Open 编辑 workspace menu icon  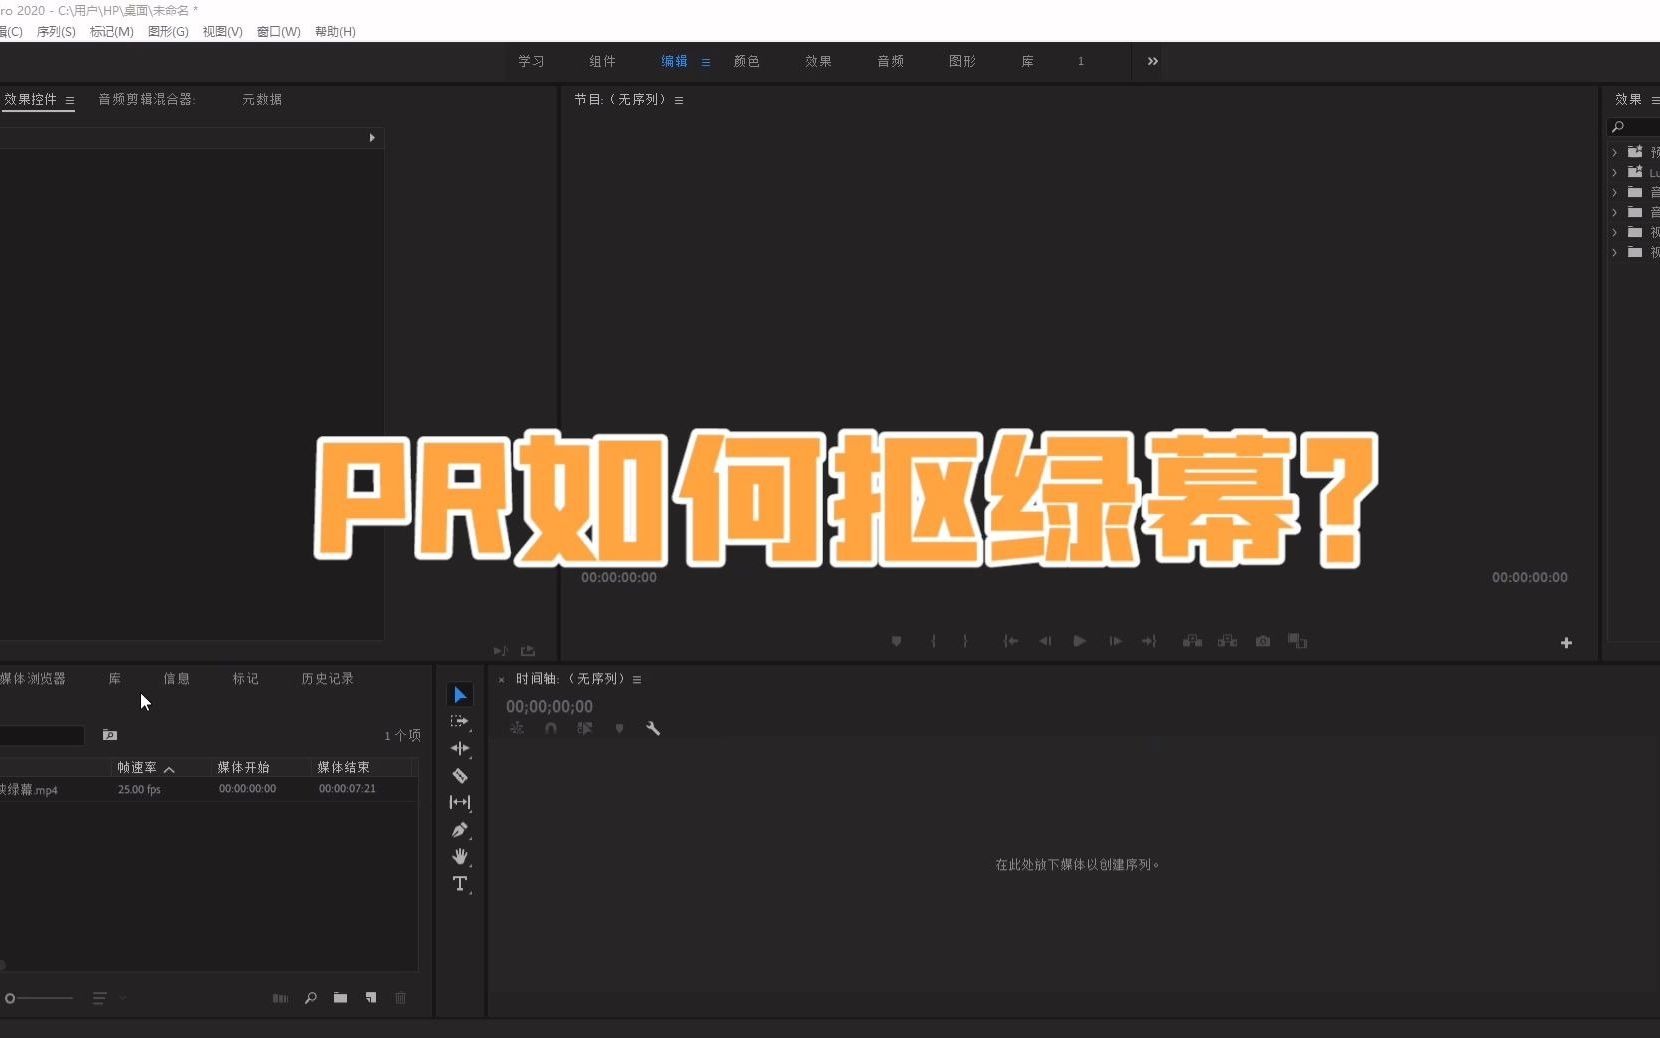[x=706, y=62]
